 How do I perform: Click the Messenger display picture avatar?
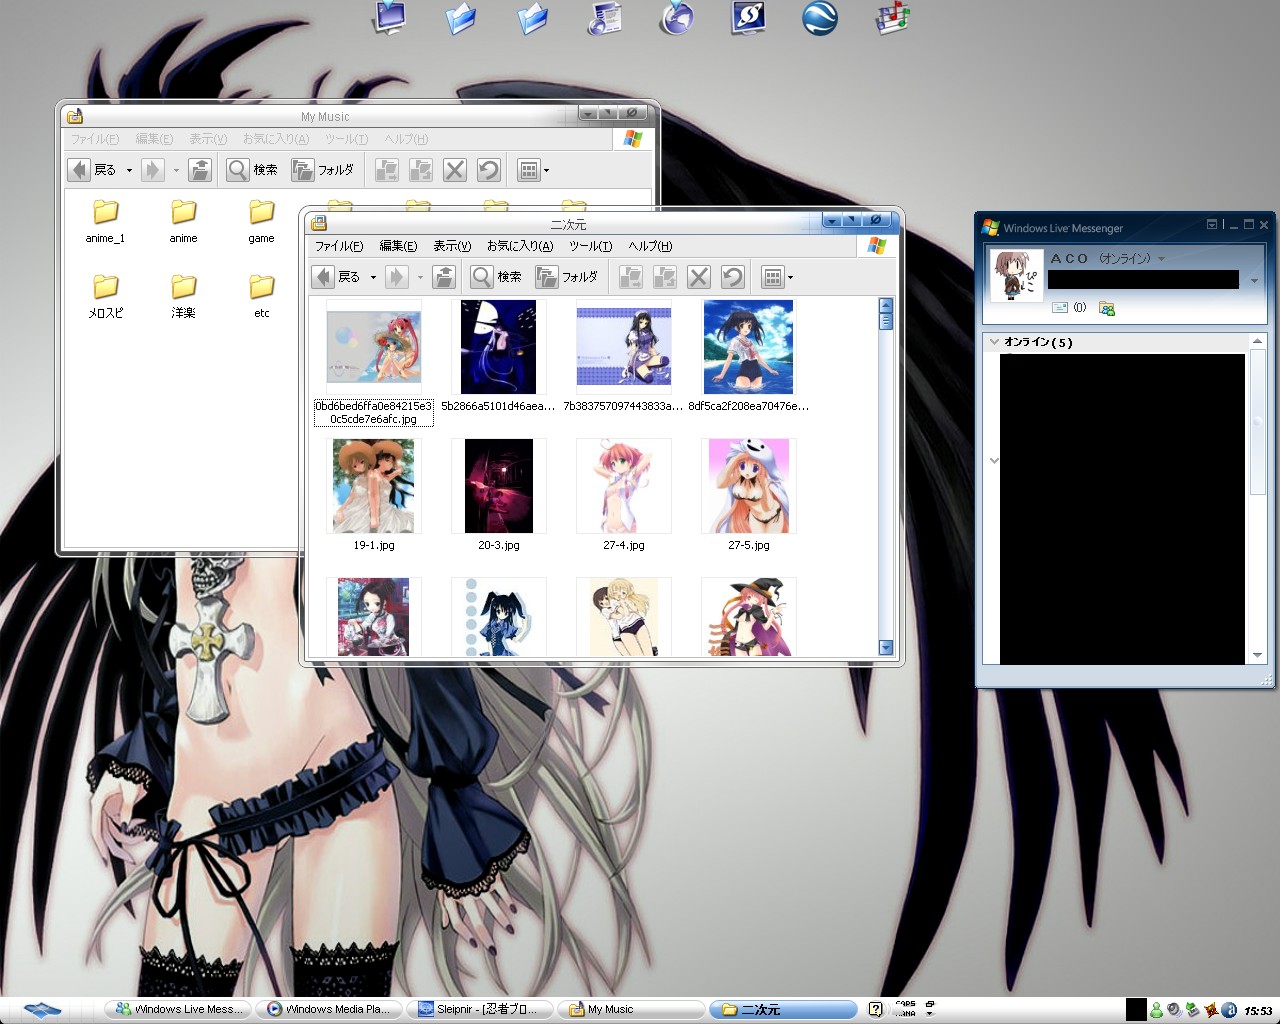[1017, 275]
